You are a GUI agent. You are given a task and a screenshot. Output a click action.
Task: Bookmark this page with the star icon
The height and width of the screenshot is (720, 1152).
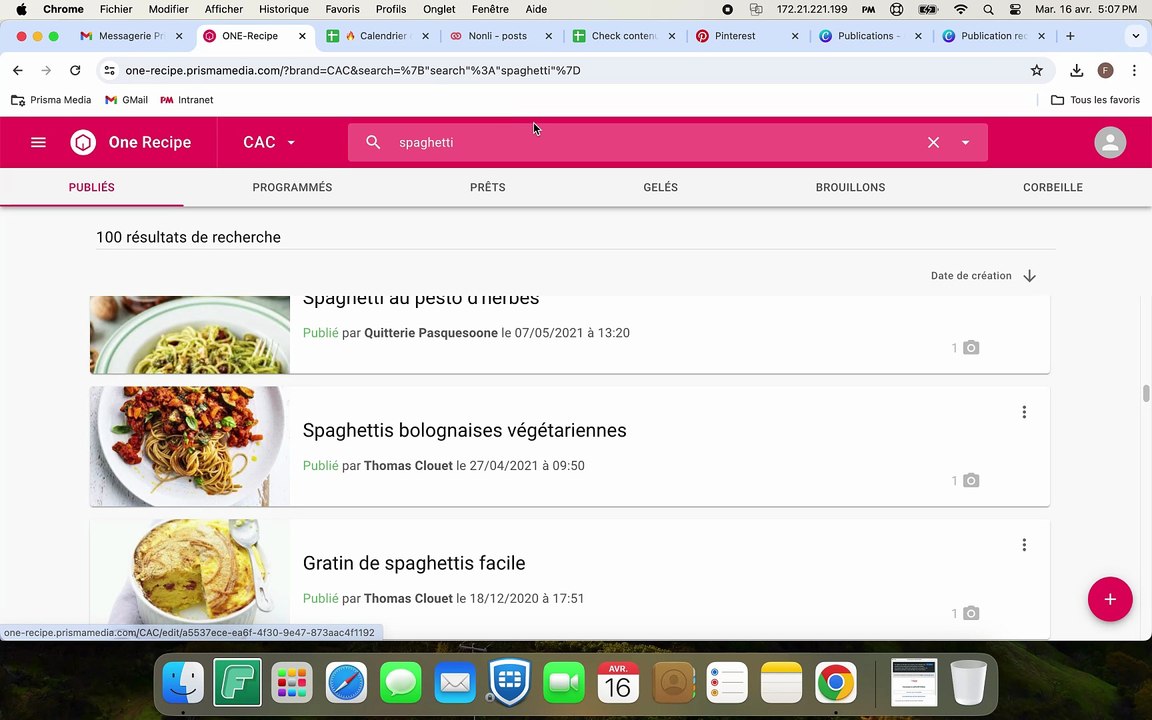(x=1037, y=71)
